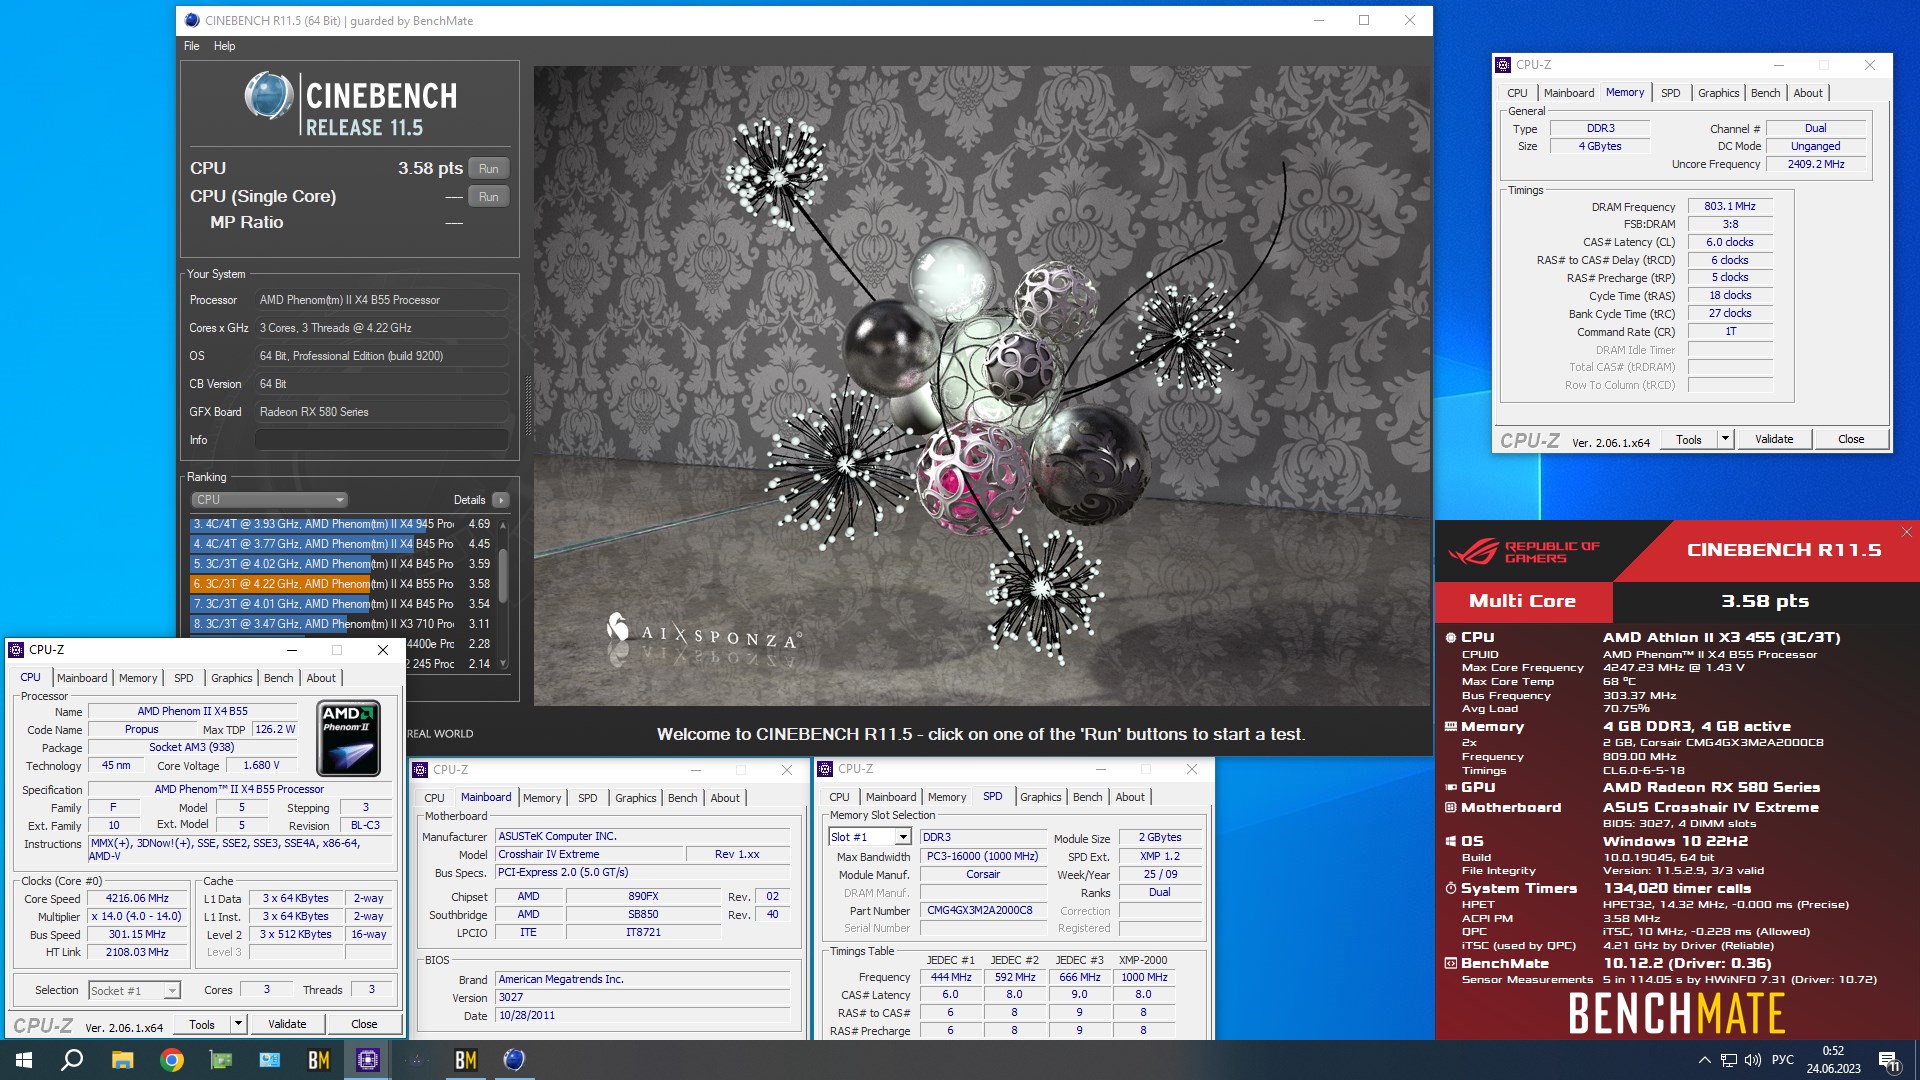Switch to CPU-Z purple chip taskbar icon
This screenshot has width=1920, height=1080.
point(368,1060)
